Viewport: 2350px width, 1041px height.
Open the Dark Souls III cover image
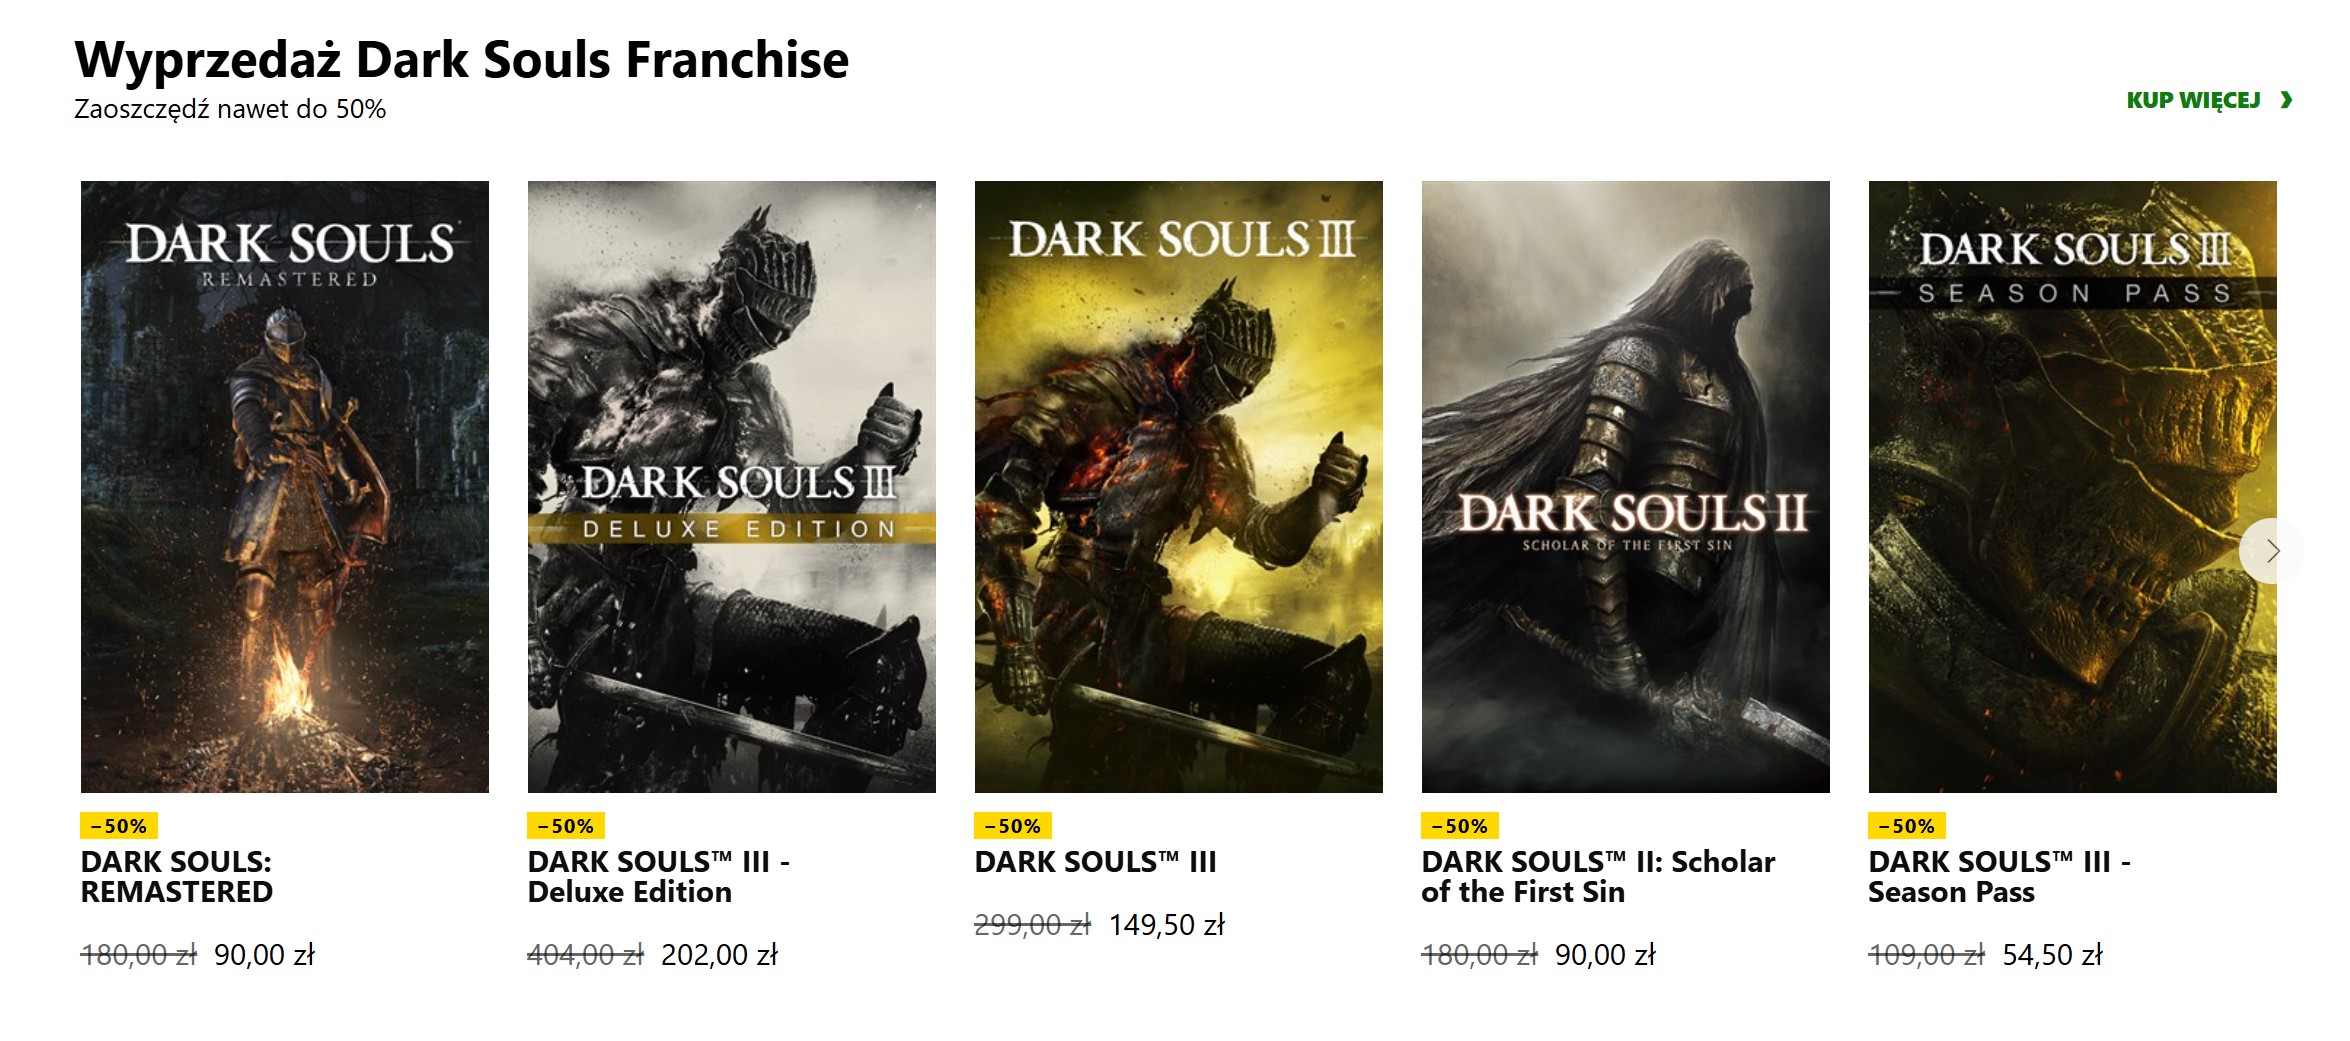pos(1179,487)
